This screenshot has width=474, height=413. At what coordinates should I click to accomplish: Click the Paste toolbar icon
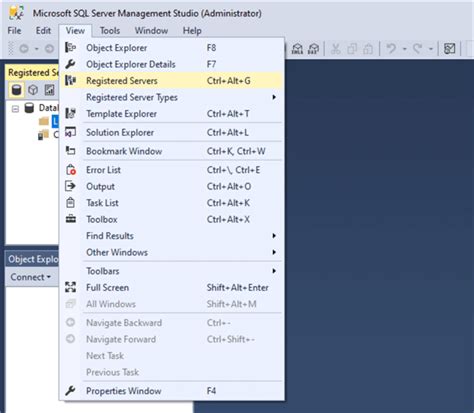(368, 49)
